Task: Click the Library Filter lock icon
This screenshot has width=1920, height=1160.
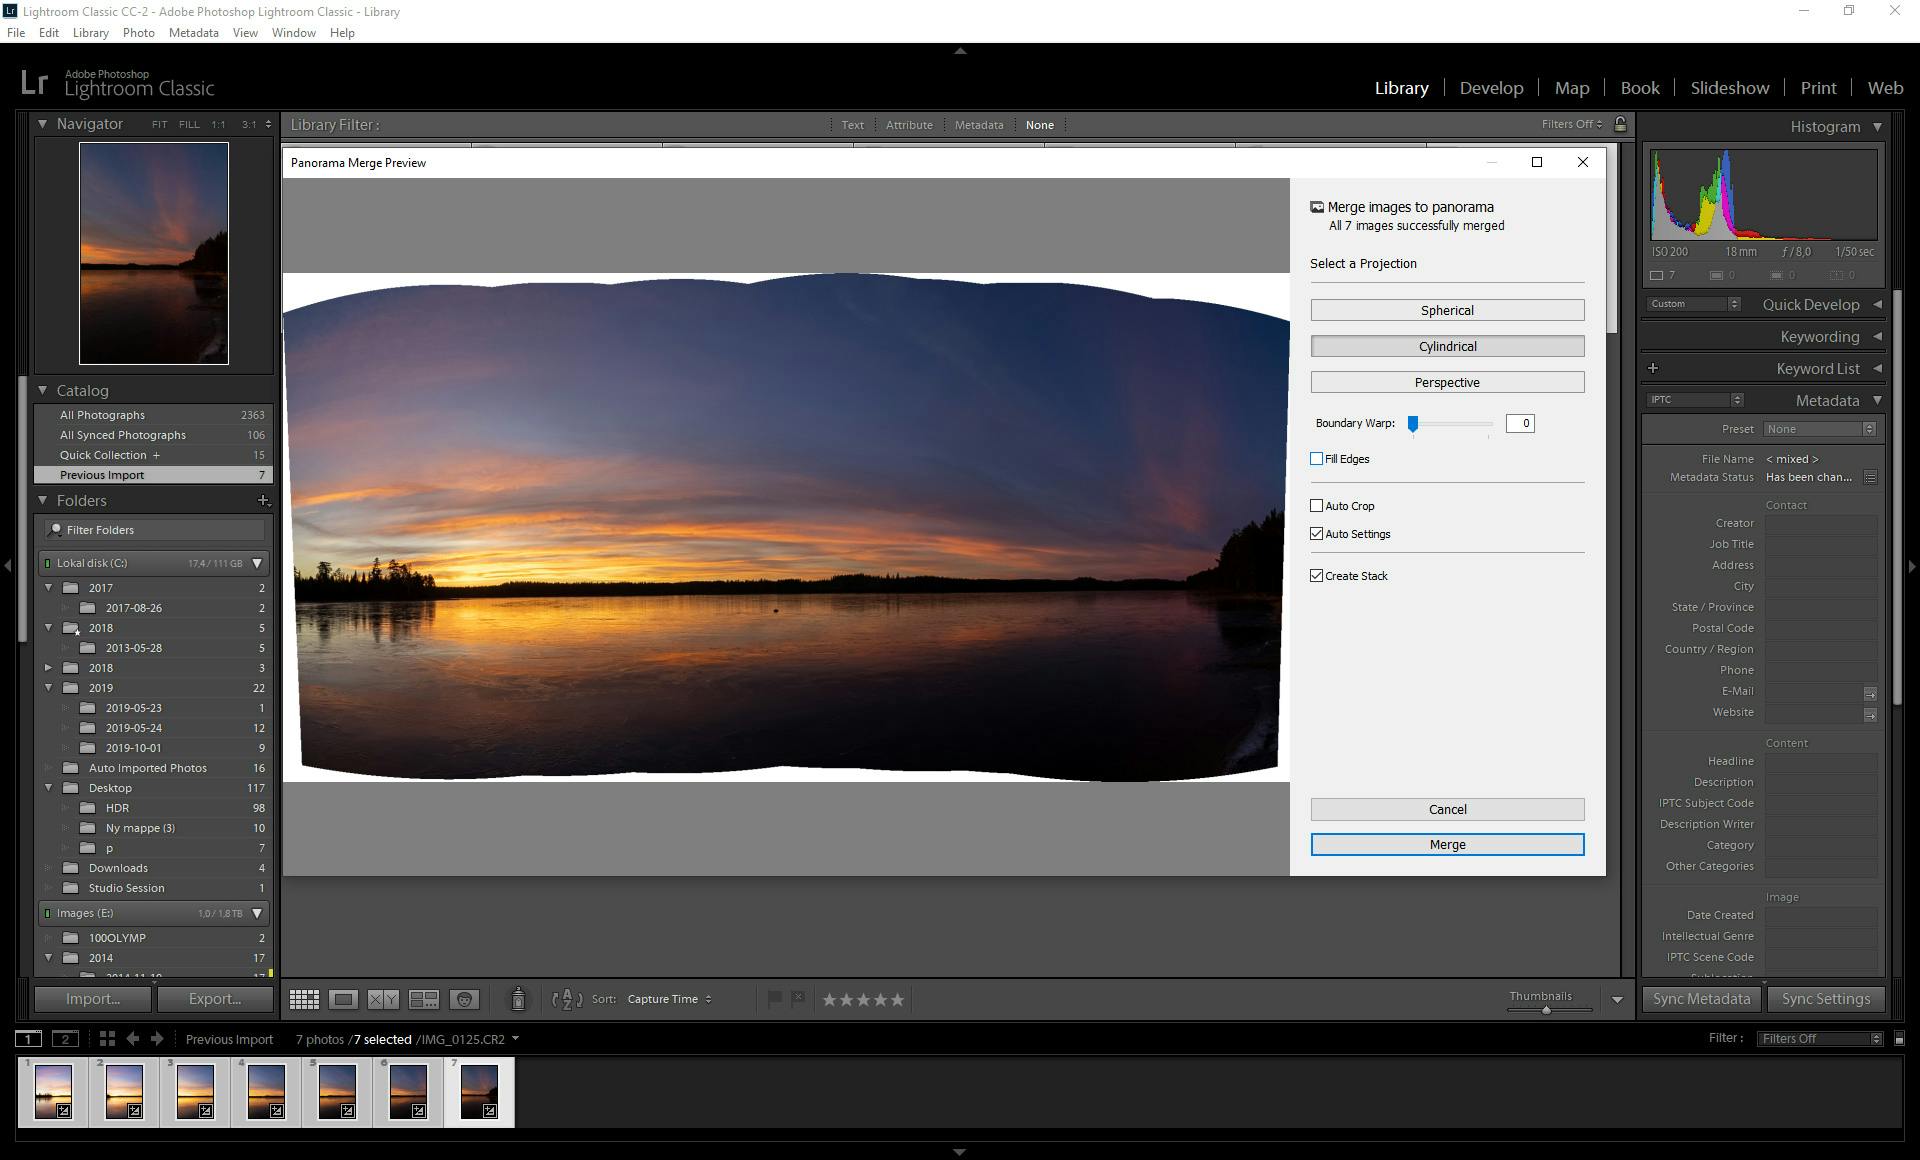Action: click(1620, 124)
